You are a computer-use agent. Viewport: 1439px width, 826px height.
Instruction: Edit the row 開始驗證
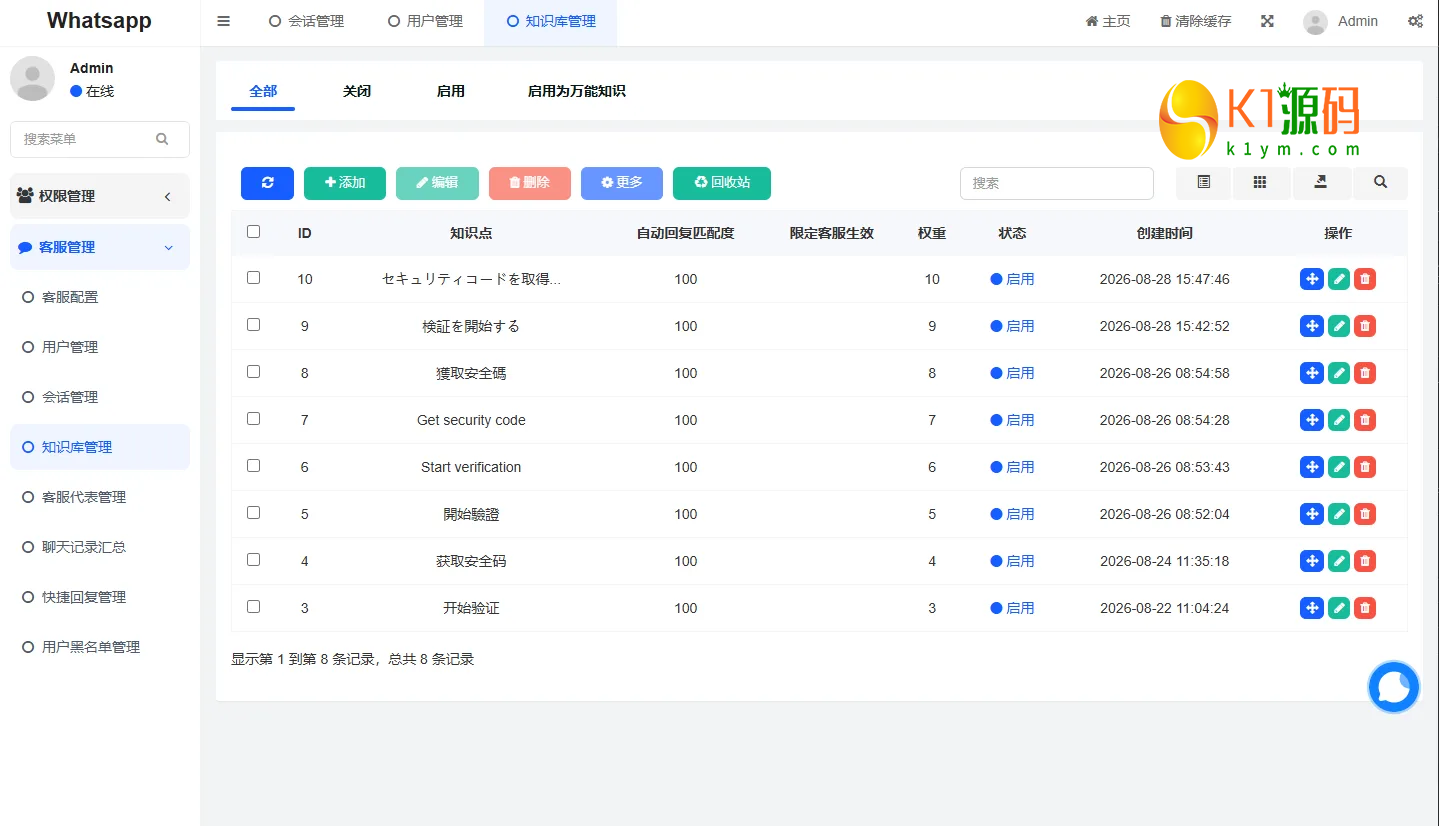[x=1339, y=514]
